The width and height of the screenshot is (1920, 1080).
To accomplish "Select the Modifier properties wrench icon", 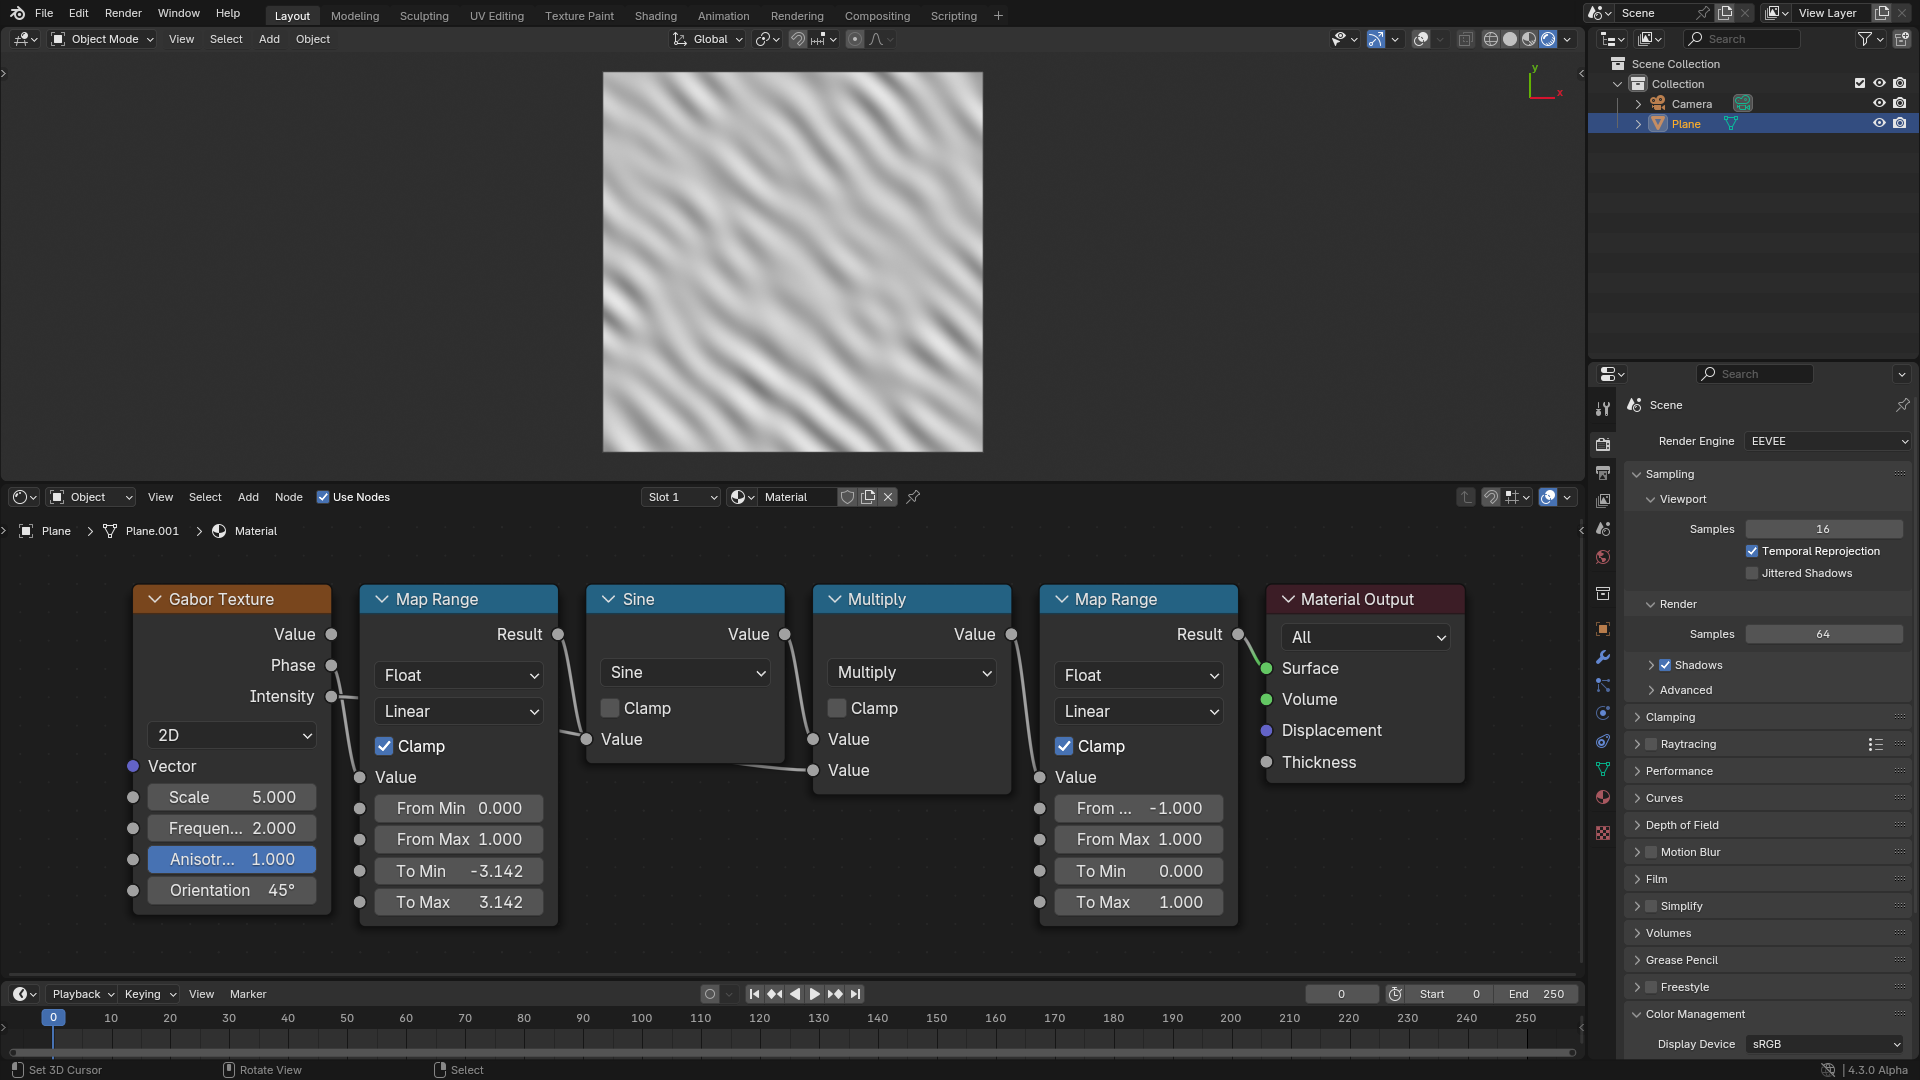I will (1602, 657).
